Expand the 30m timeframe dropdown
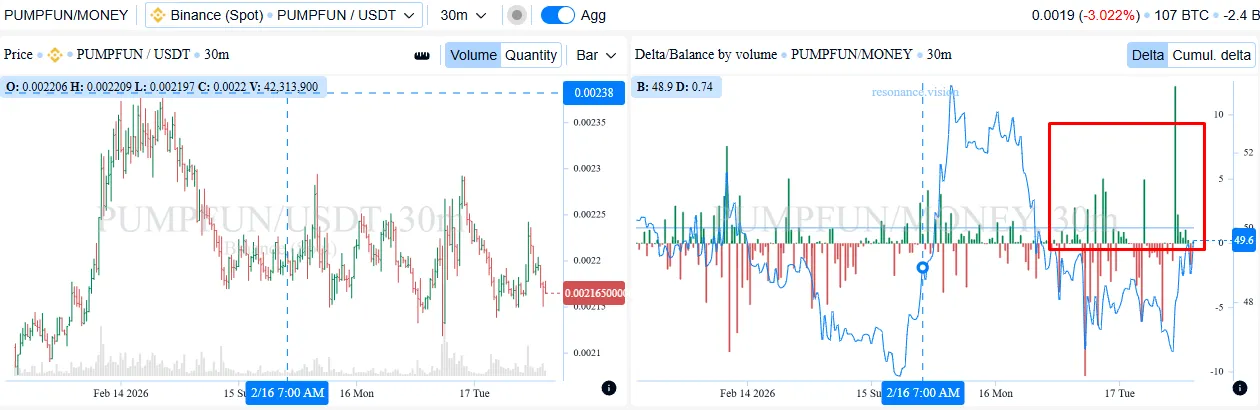Screen dimensions: 1260x410 (464, 15)
